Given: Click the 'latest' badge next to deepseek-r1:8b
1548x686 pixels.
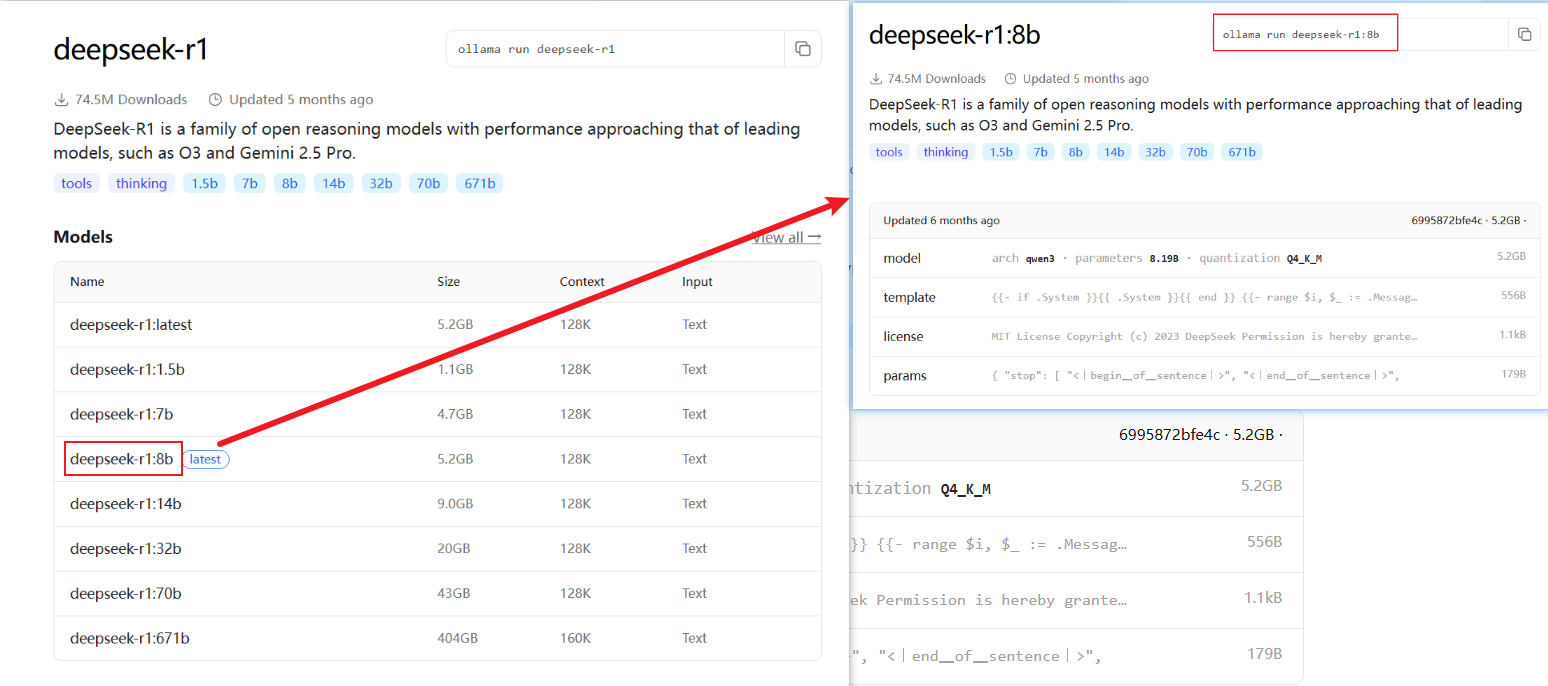Looking at the screenshot, I should (x=205, y=460).
